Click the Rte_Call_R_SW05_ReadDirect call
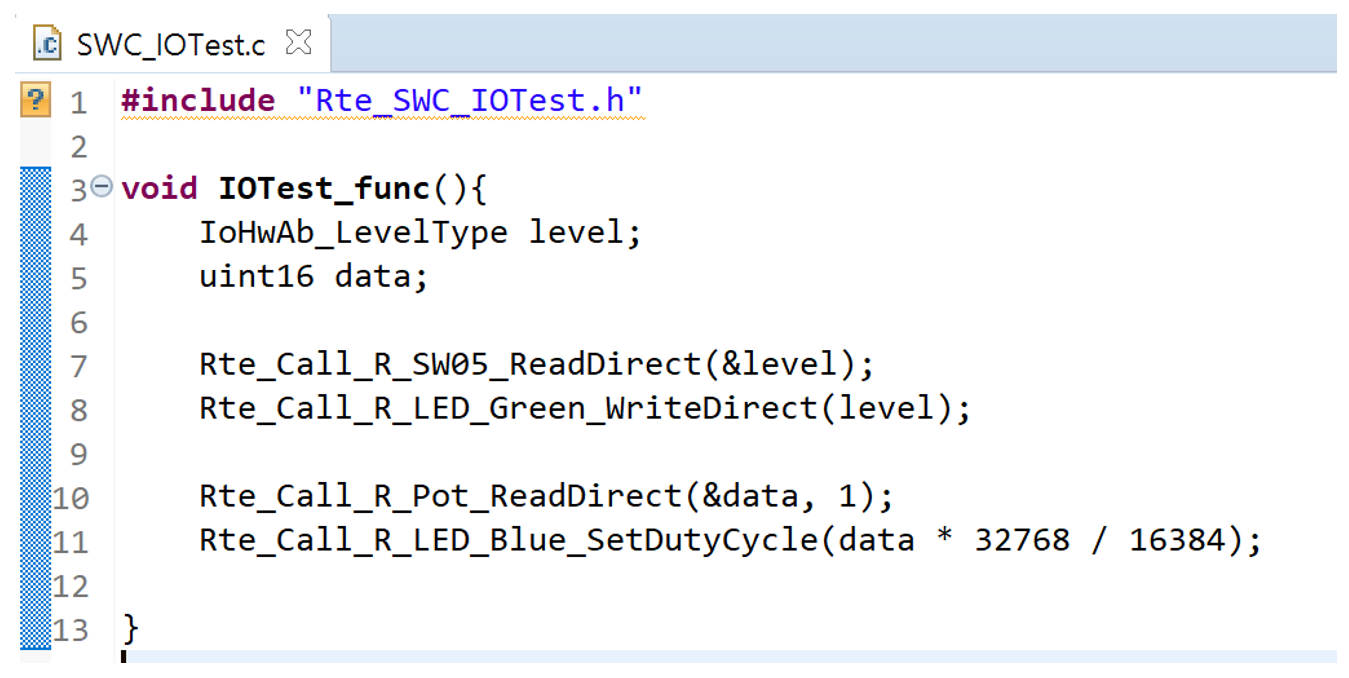This screenshot has height=678, width=1349. (x=451, y=365)
